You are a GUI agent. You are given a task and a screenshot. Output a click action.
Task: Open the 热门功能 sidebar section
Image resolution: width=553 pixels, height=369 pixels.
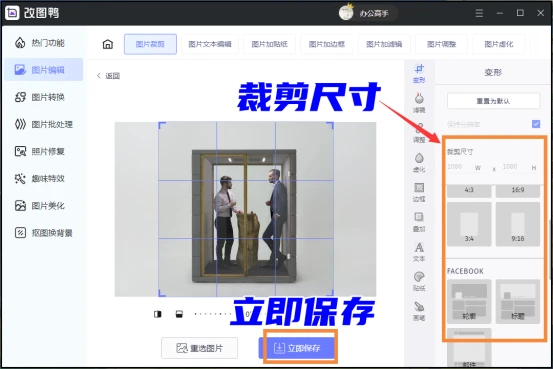pos(40,43)
